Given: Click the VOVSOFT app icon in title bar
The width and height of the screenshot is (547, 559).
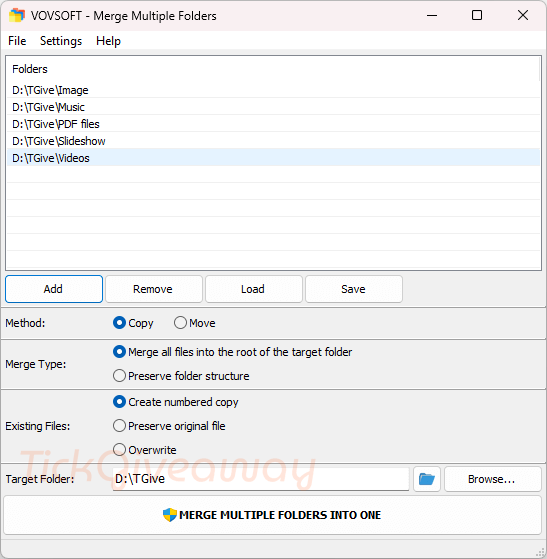Looking at the screenshot, I should (17, 16).
